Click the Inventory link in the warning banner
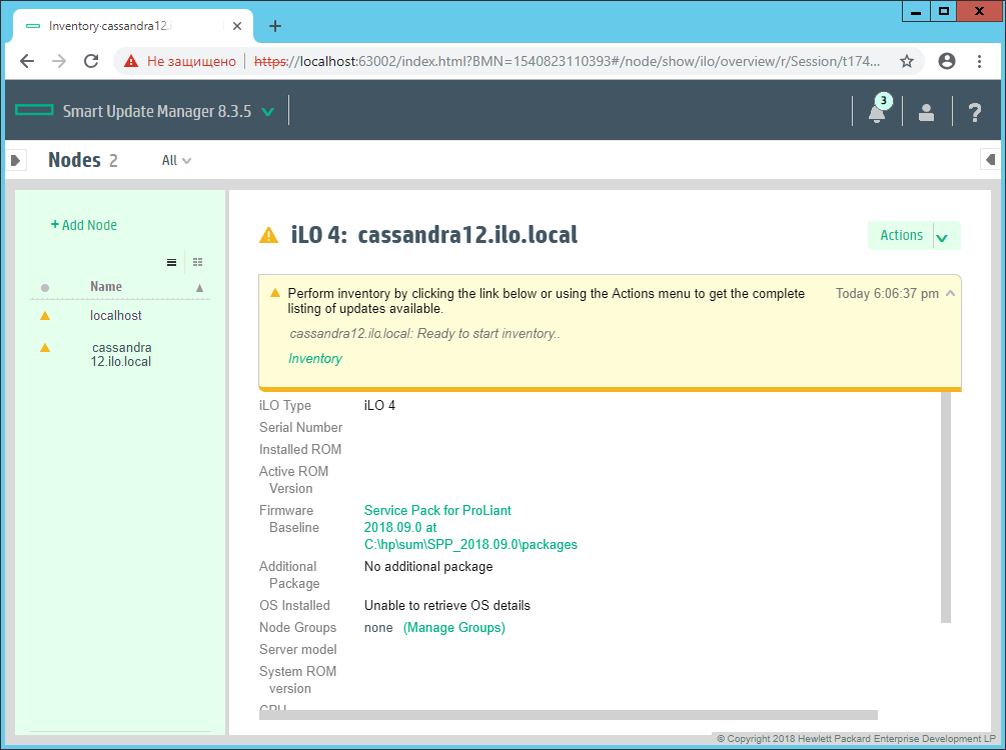This screenshot has width=1006, height=750. [x=315, y=358]
